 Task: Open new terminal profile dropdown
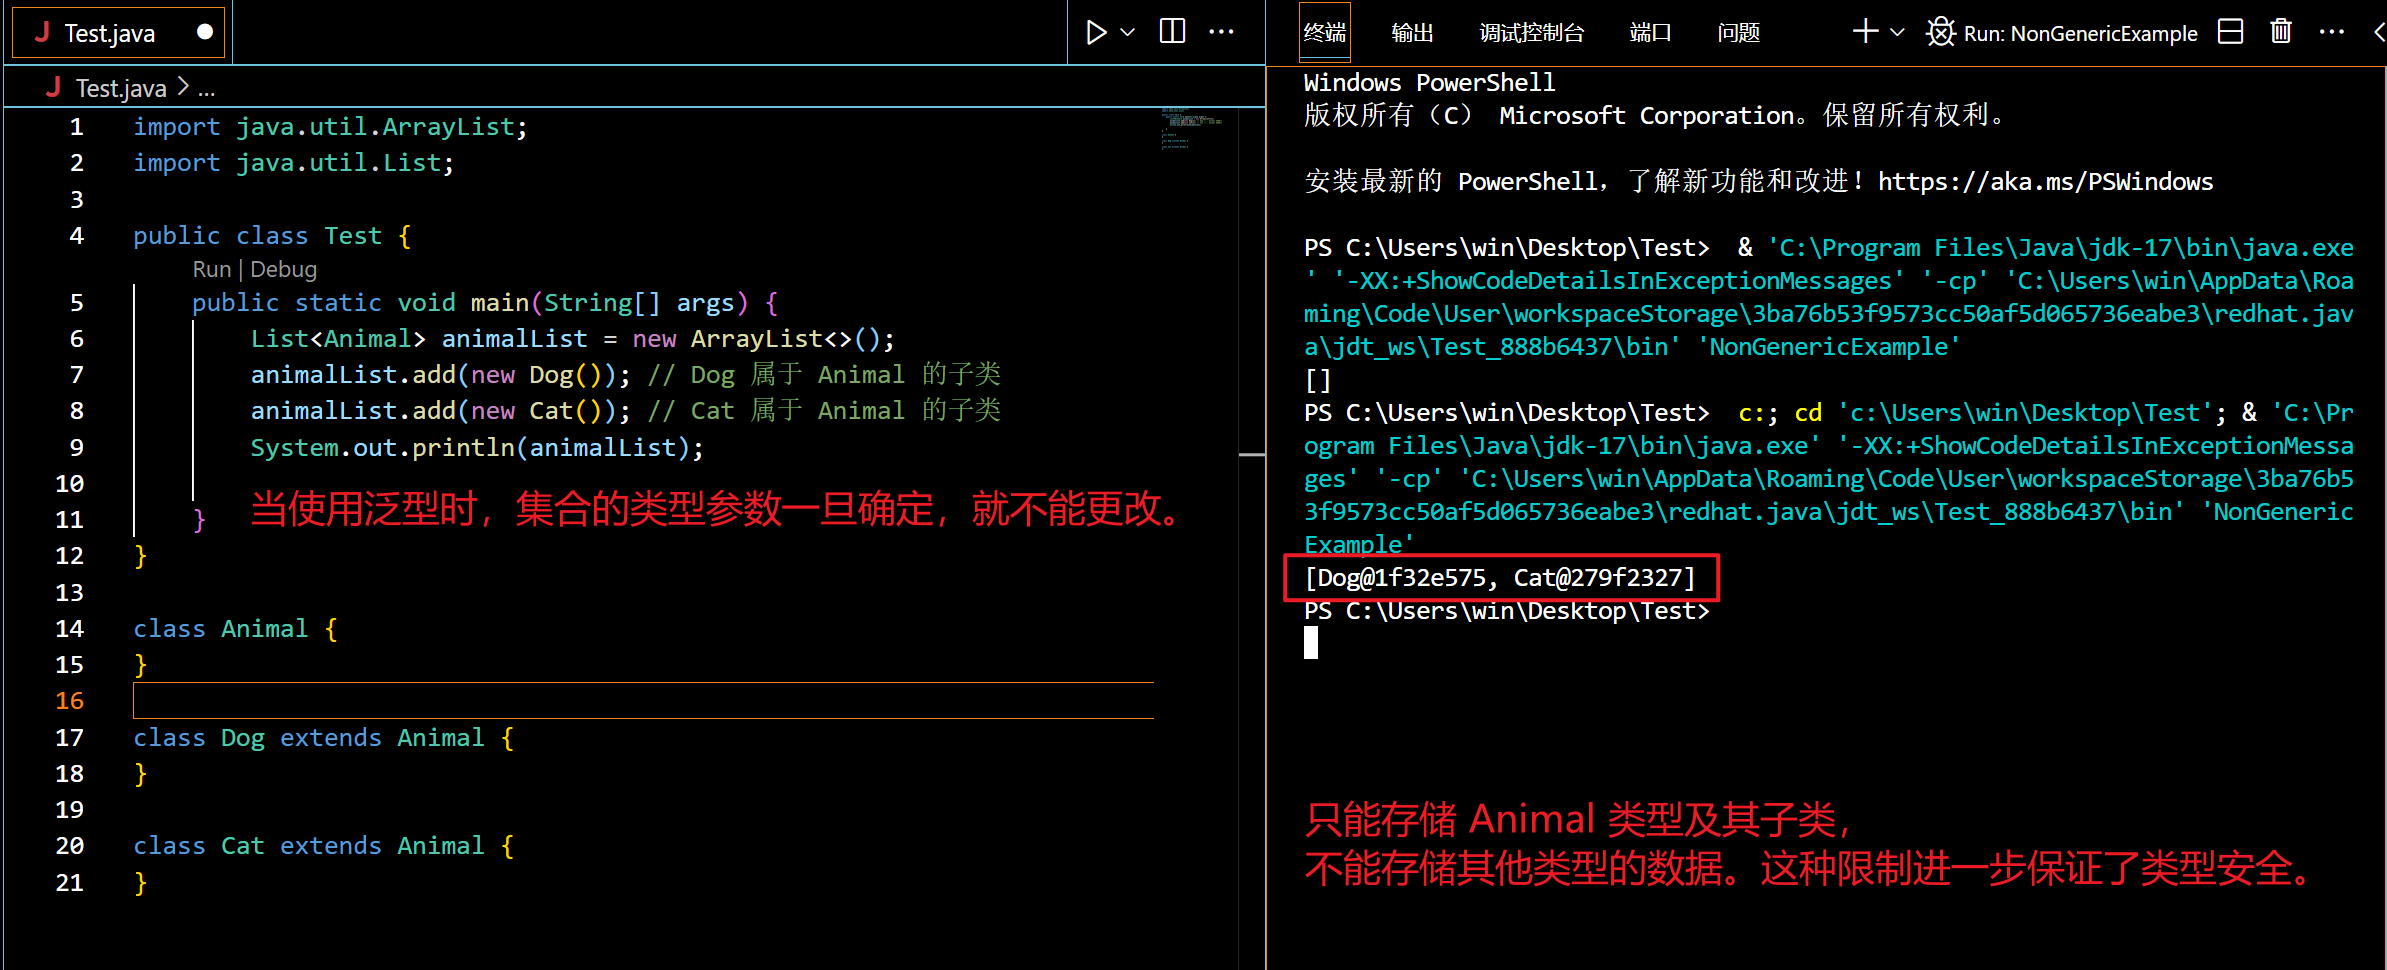[x=1897, y=33]
